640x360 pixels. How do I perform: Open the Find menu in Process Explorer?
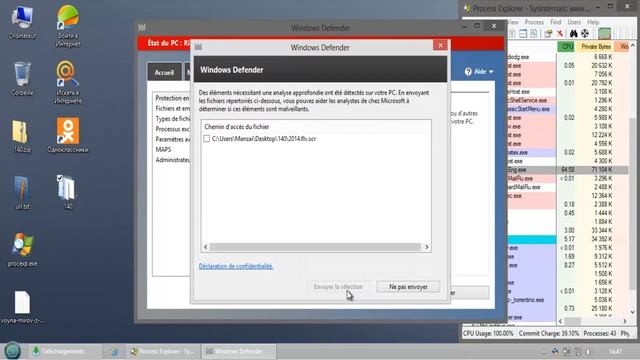pyautogui.click(x=556, y=22)
